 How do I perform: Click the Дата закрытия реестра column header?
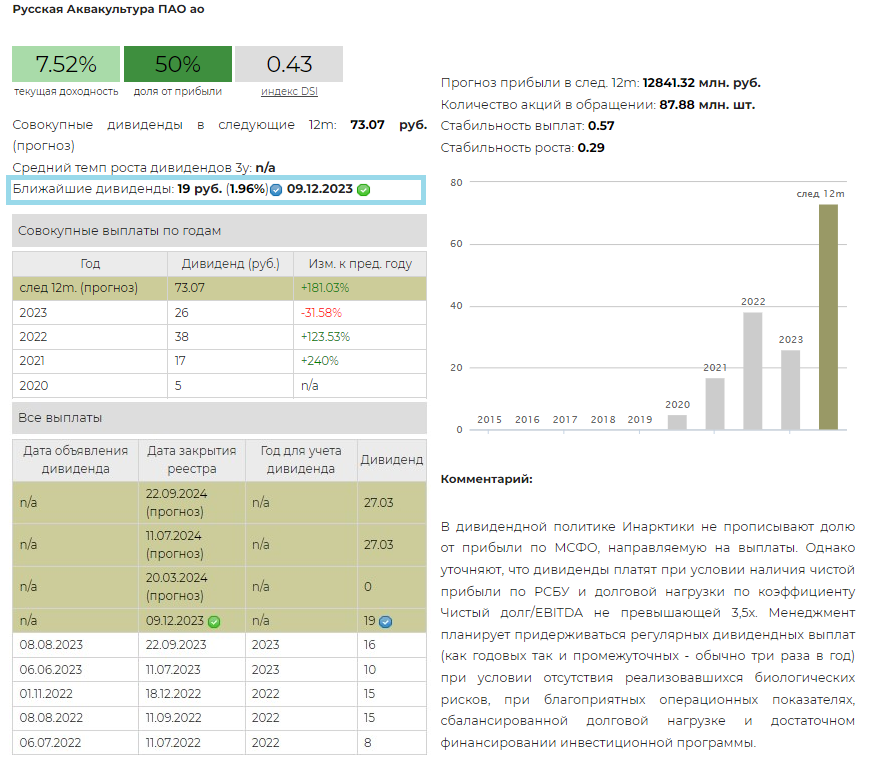pyautogui.click(x=191, y=459)
